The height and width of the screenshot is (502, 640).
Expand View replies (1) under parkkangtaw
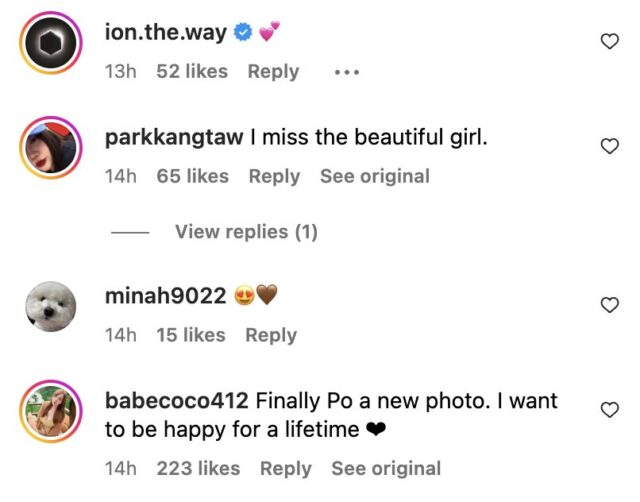(246, 232)
